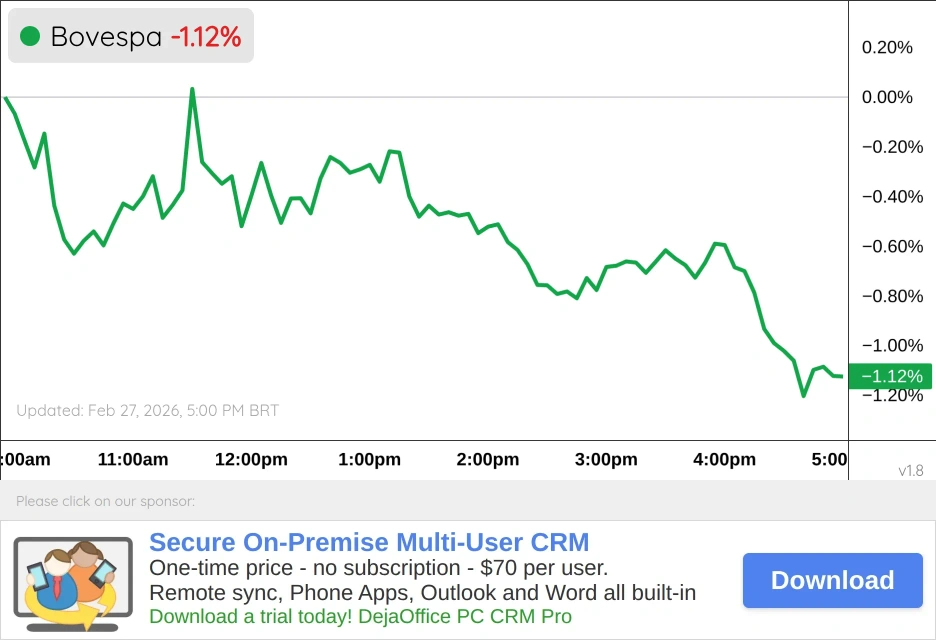Click the green dot beside Bovespa
The height and width of the screenshot is (640, 936).
click(30, 37)
